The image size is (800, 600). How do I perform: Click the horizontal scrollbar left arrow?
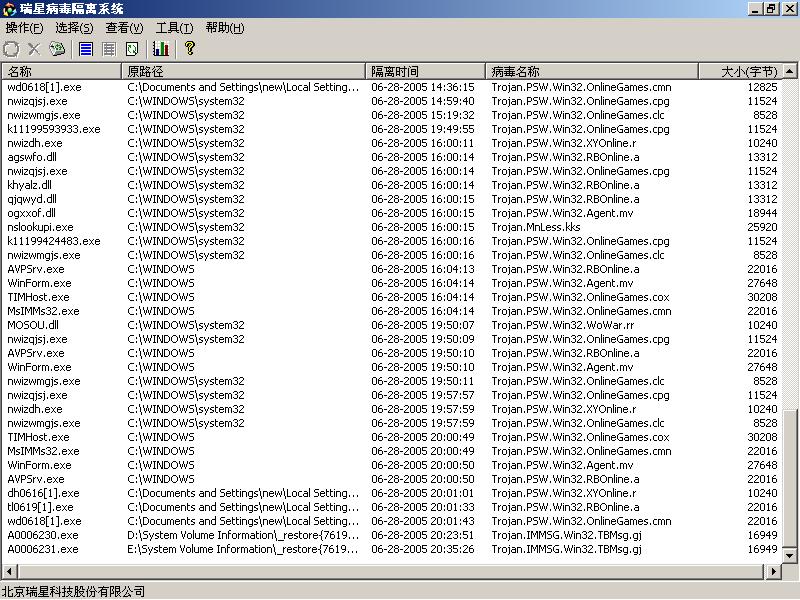coord(10,571)
